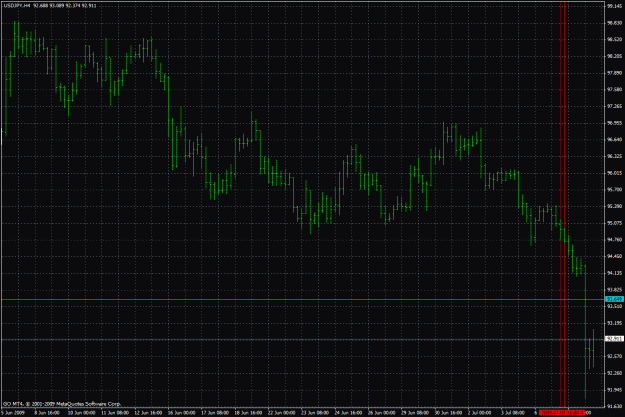
Task: Click the 26 Jun 00:00 time axis label
Action: click(x=381, y=413)
